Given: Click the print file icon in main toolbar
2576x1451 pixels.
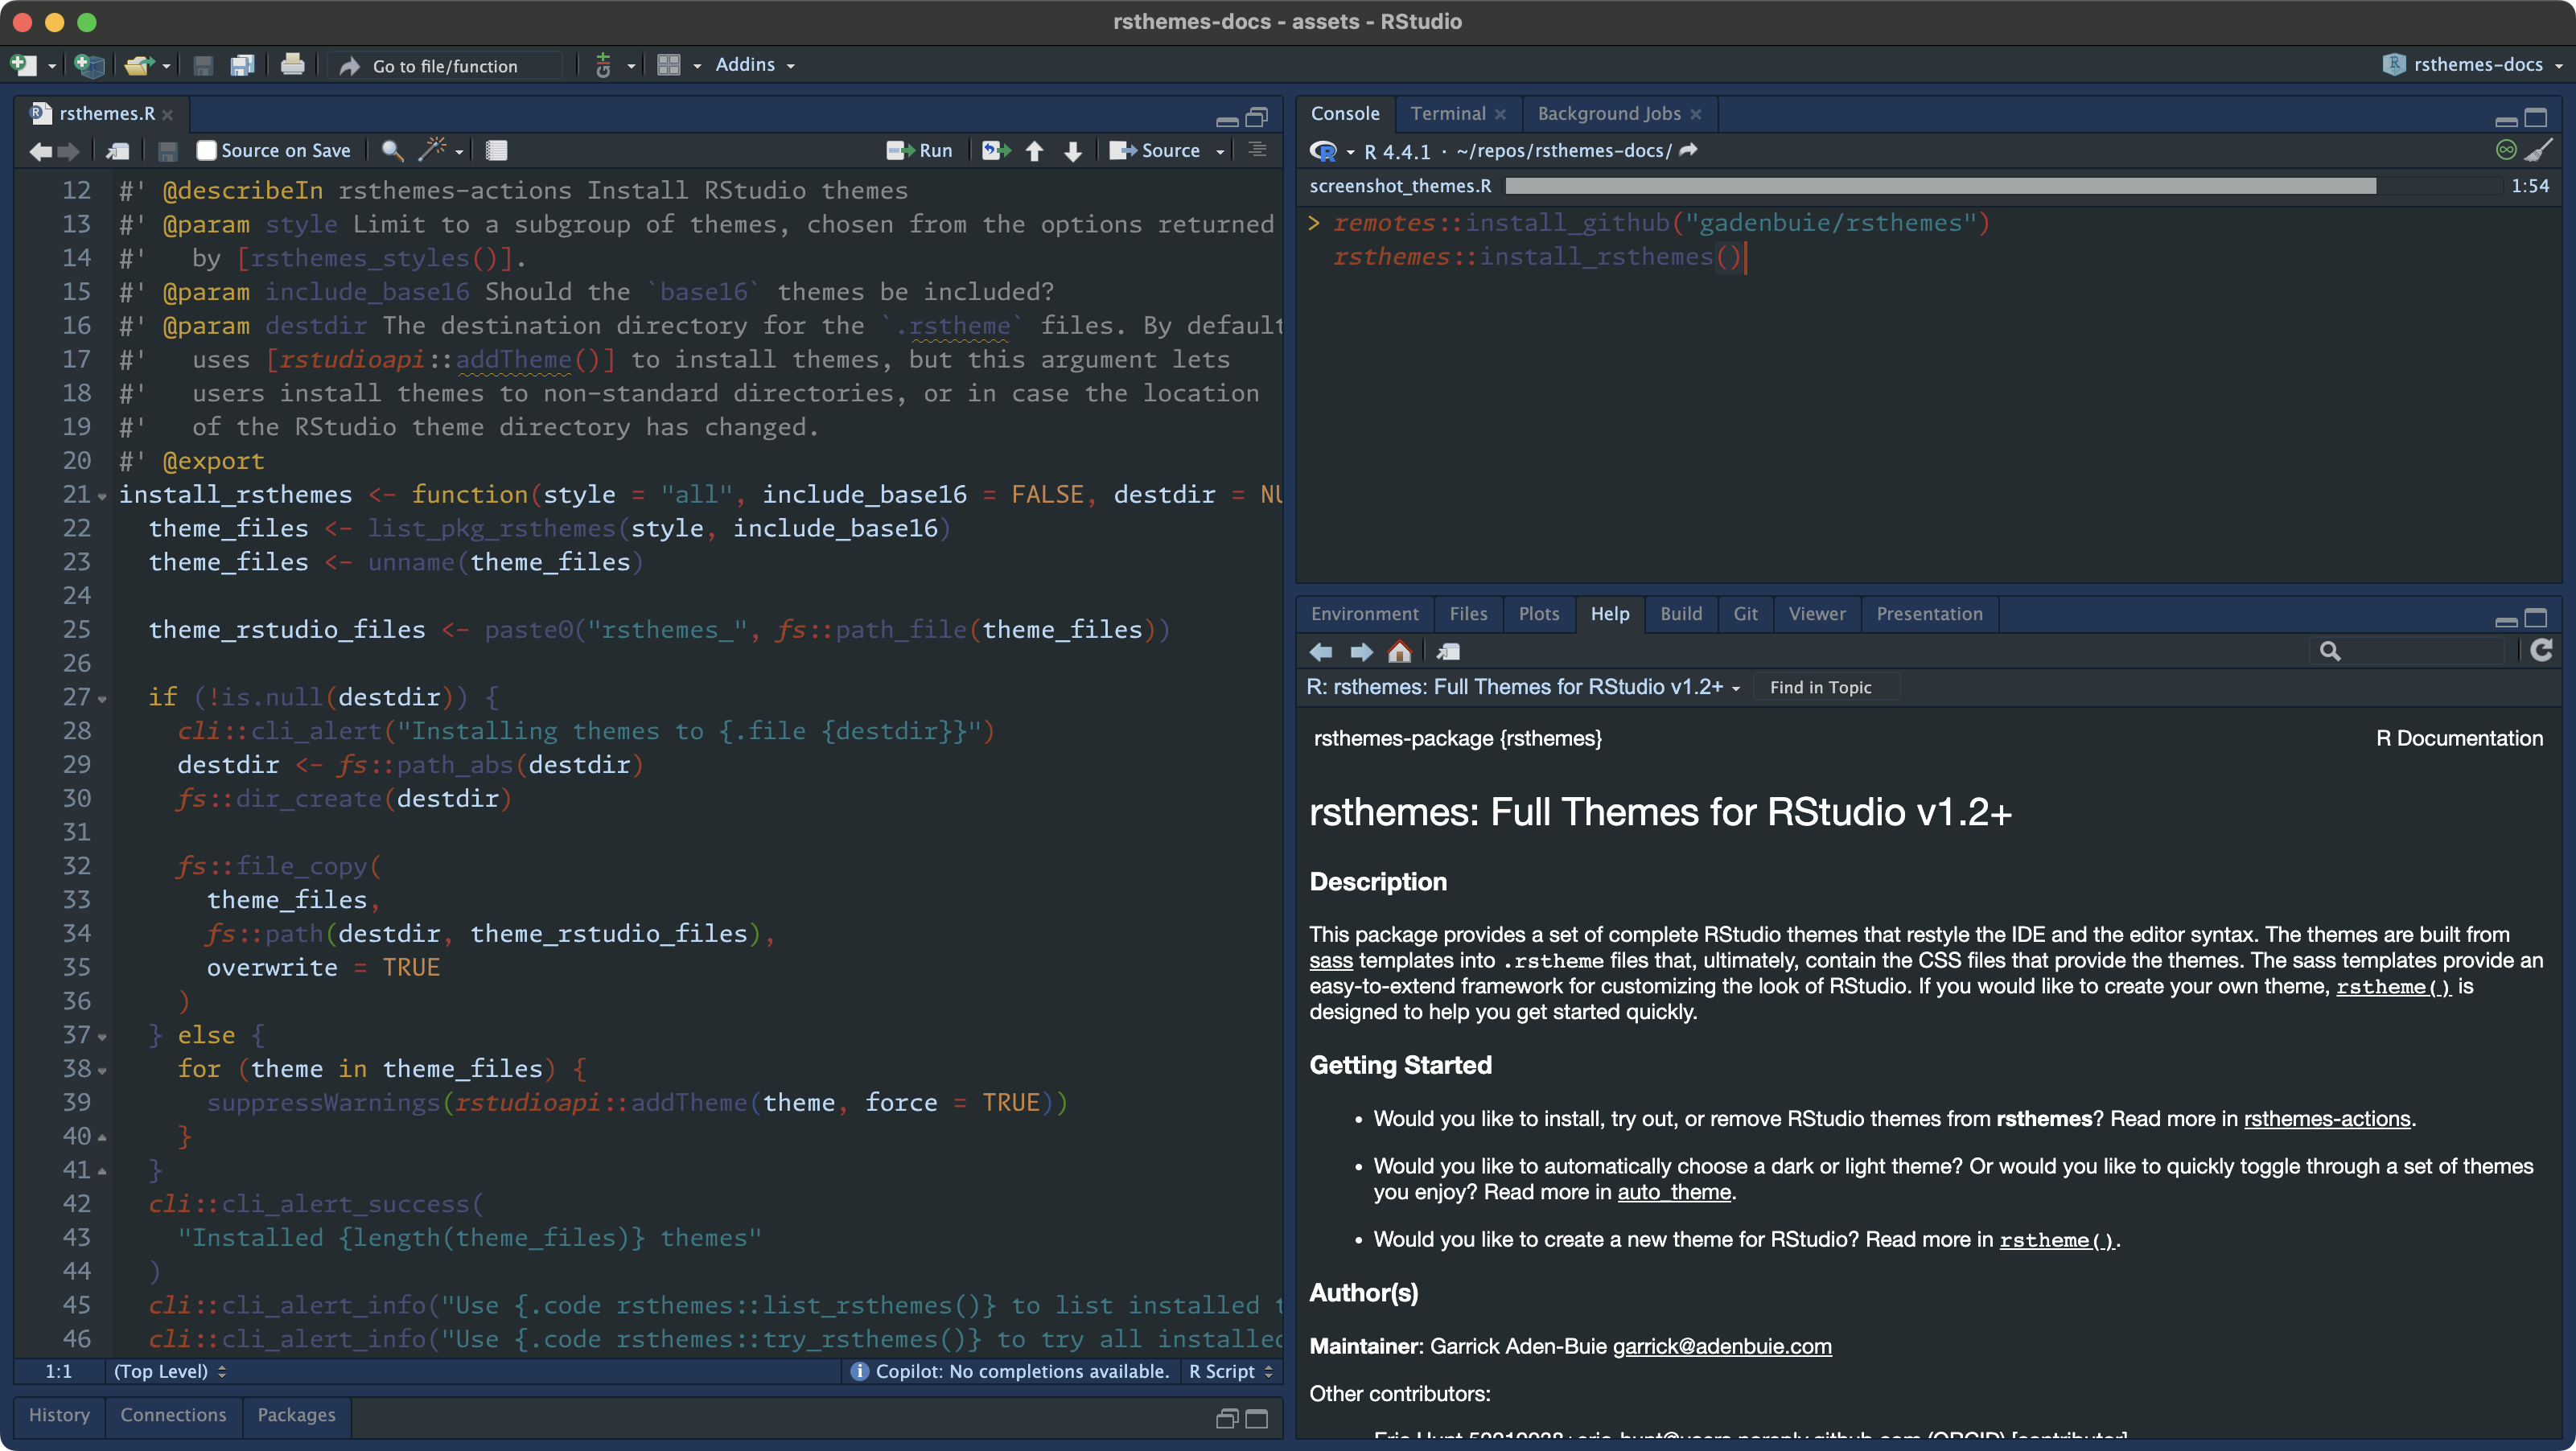Looking at the screenshot, I should coord(292,65).
